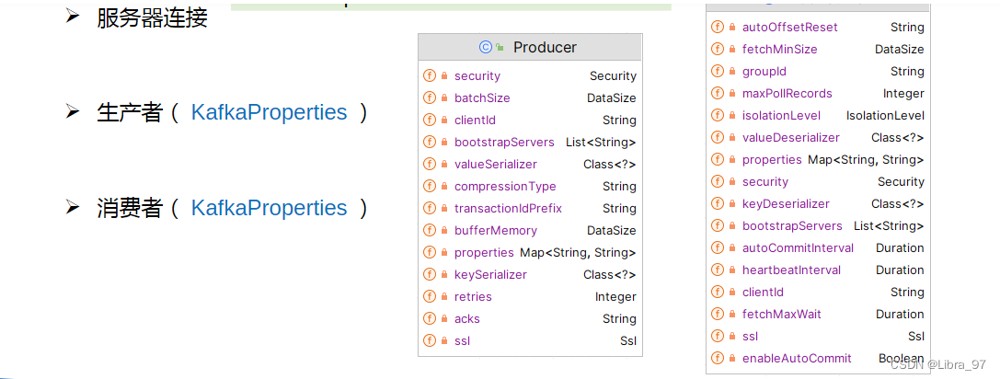Click the Producer class title header
1000x379 pixels.
point(530,47)
